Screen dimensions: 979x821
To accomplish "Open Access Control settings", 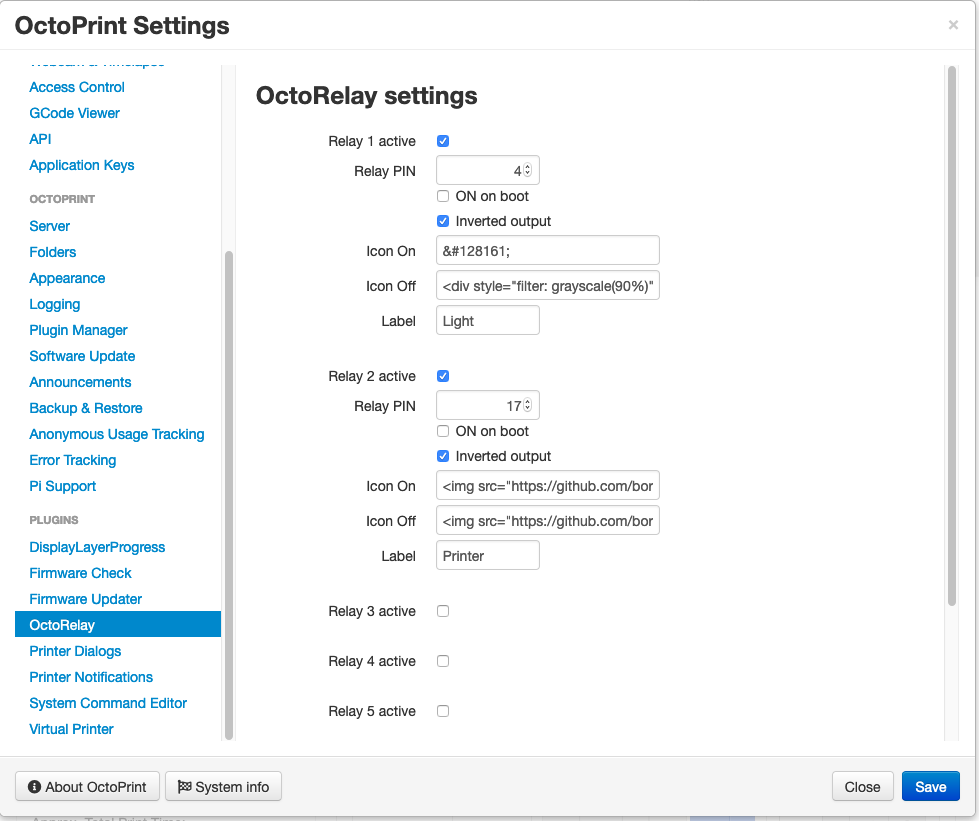I will click(x=77, y=87).
